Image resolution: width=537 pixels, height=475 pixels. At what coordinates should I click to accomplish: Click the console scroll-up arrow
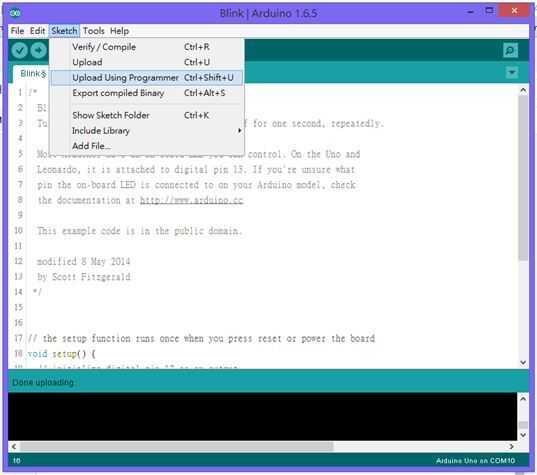(523, 399)
